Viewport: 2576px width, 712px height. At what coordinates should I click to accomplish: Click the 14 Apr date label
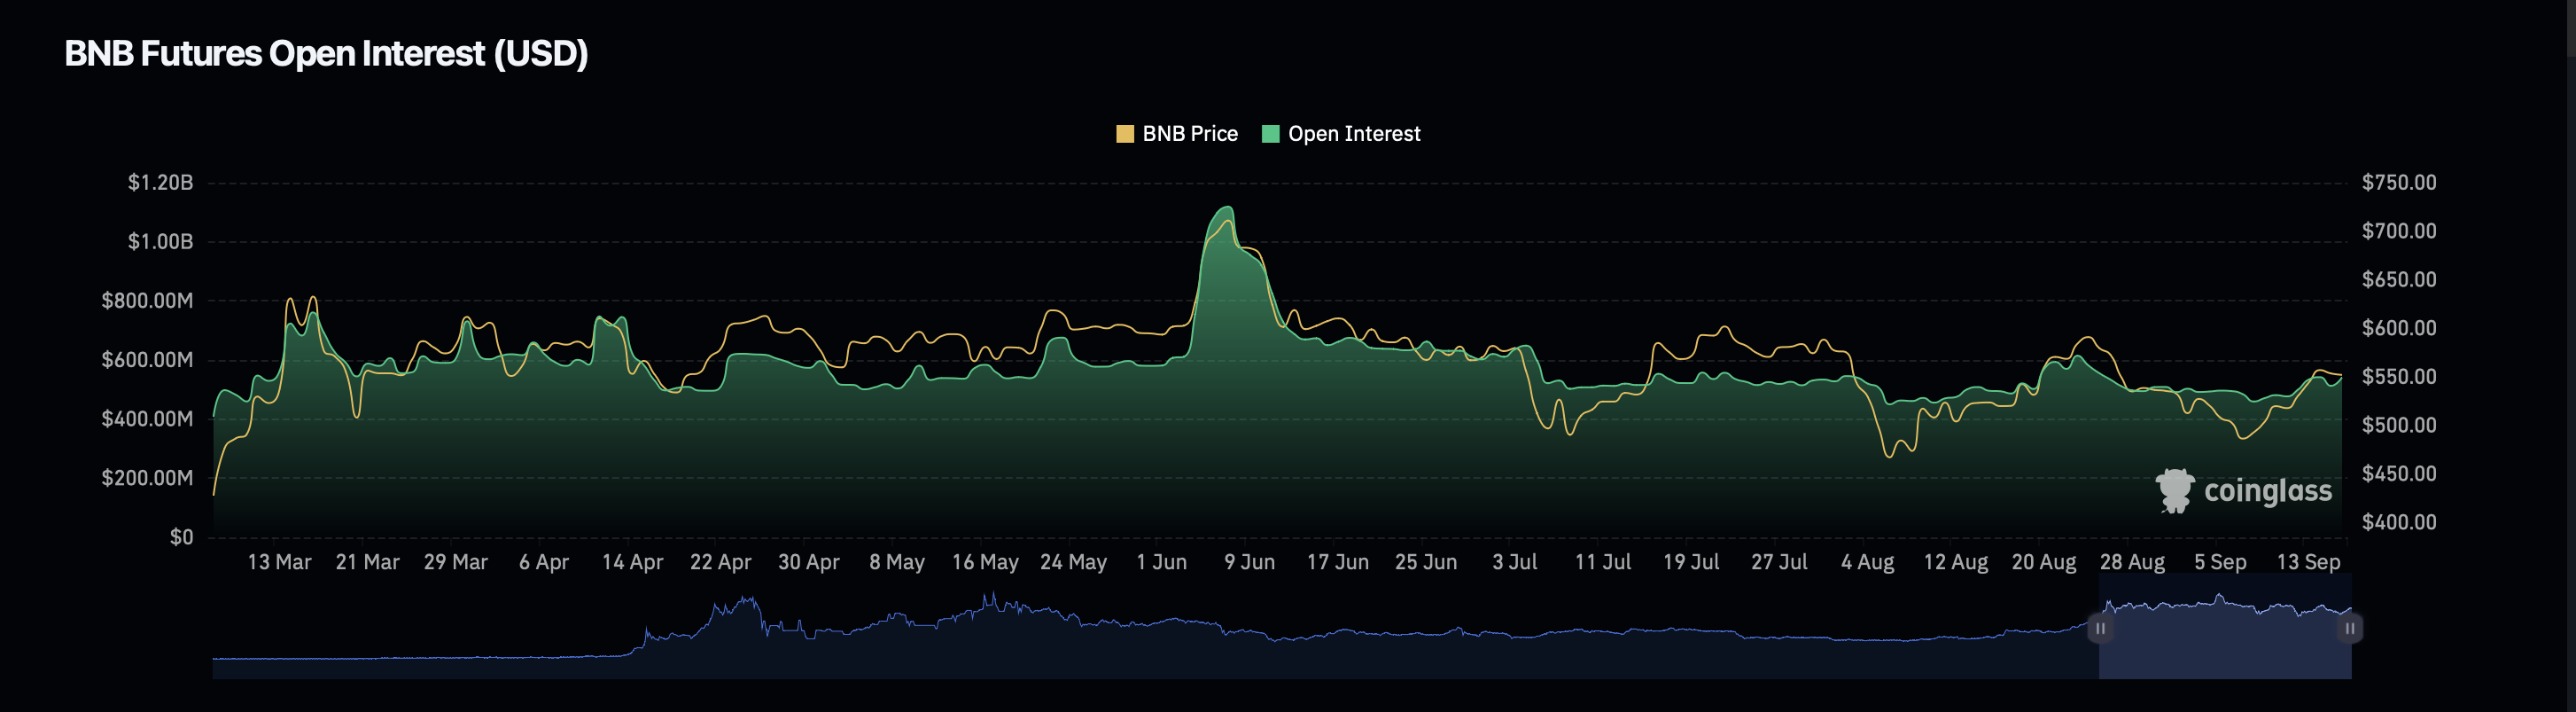[632, 562]
